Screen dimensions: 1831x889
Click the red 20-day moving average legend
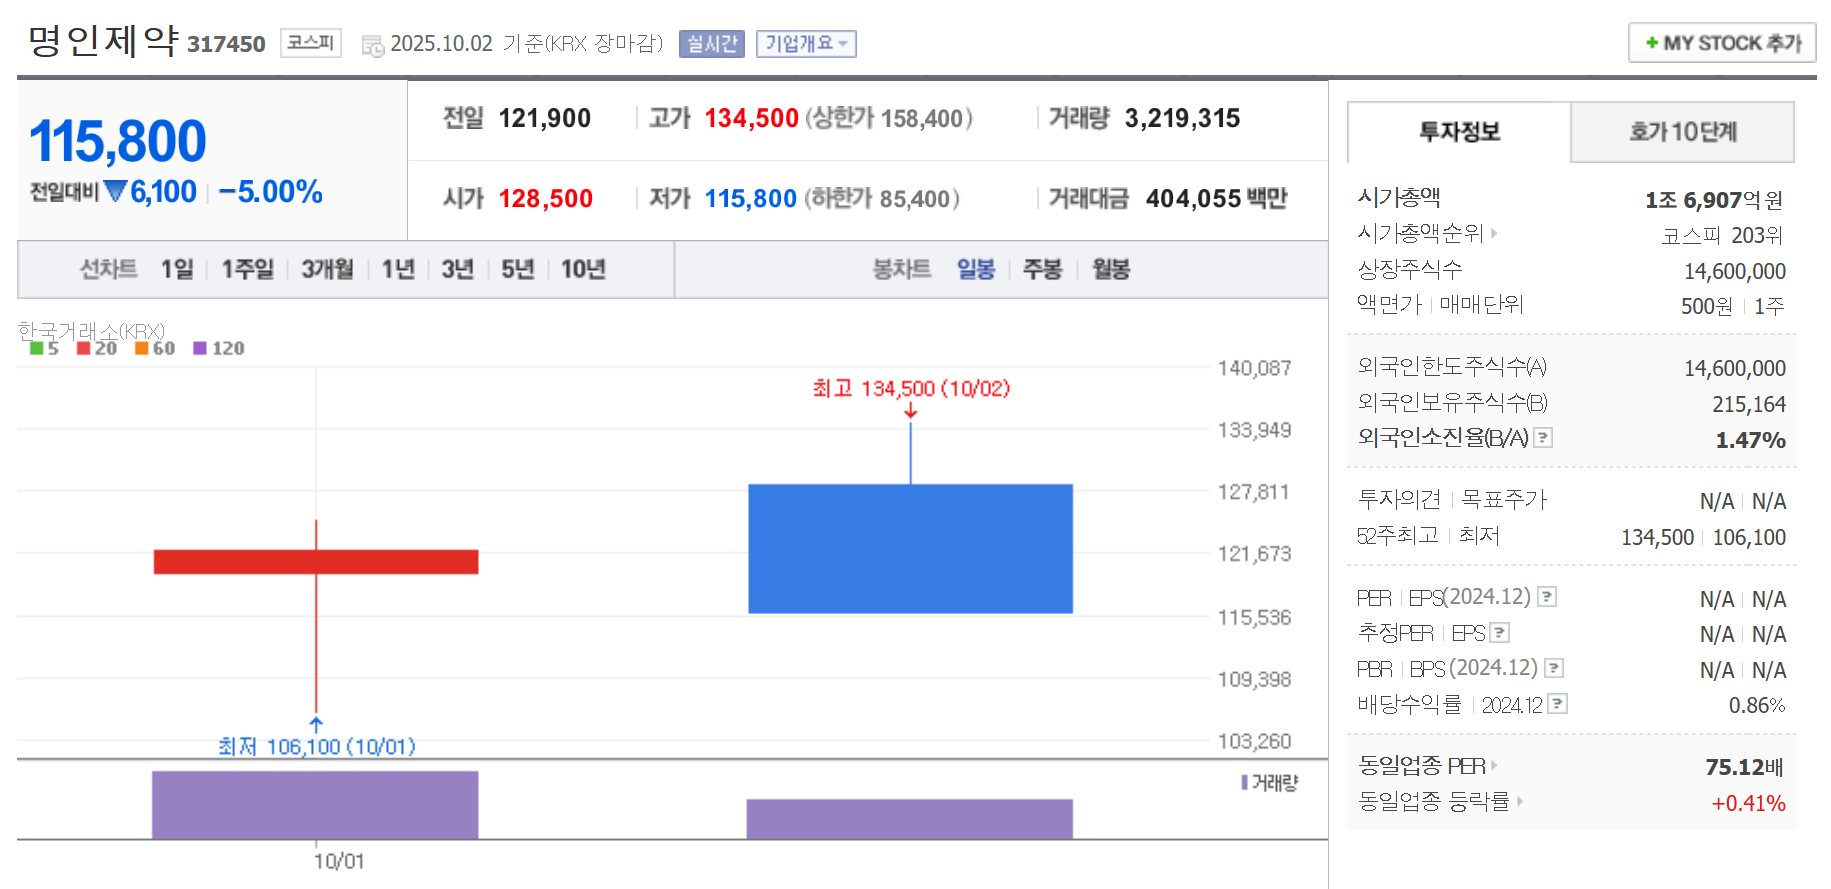[x=97, y=348]
